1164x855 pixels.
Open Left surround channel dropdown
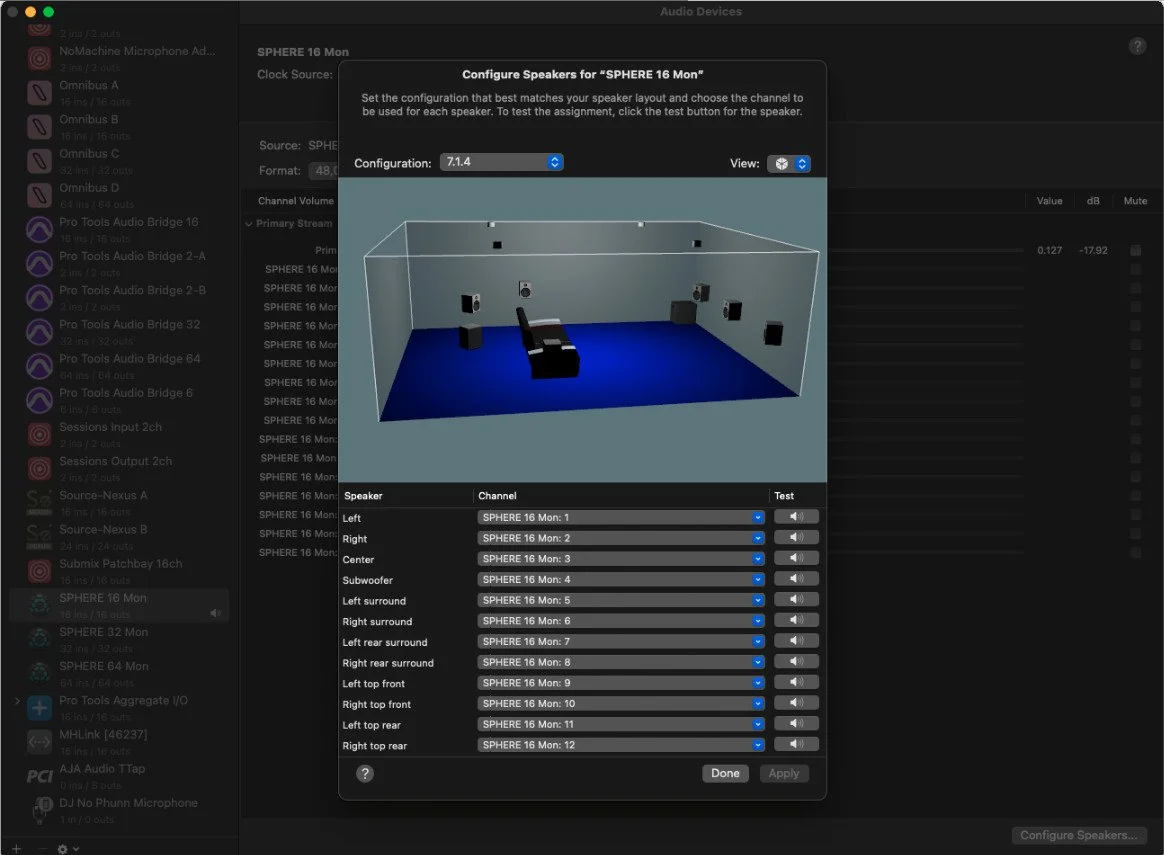click(621, 600)
